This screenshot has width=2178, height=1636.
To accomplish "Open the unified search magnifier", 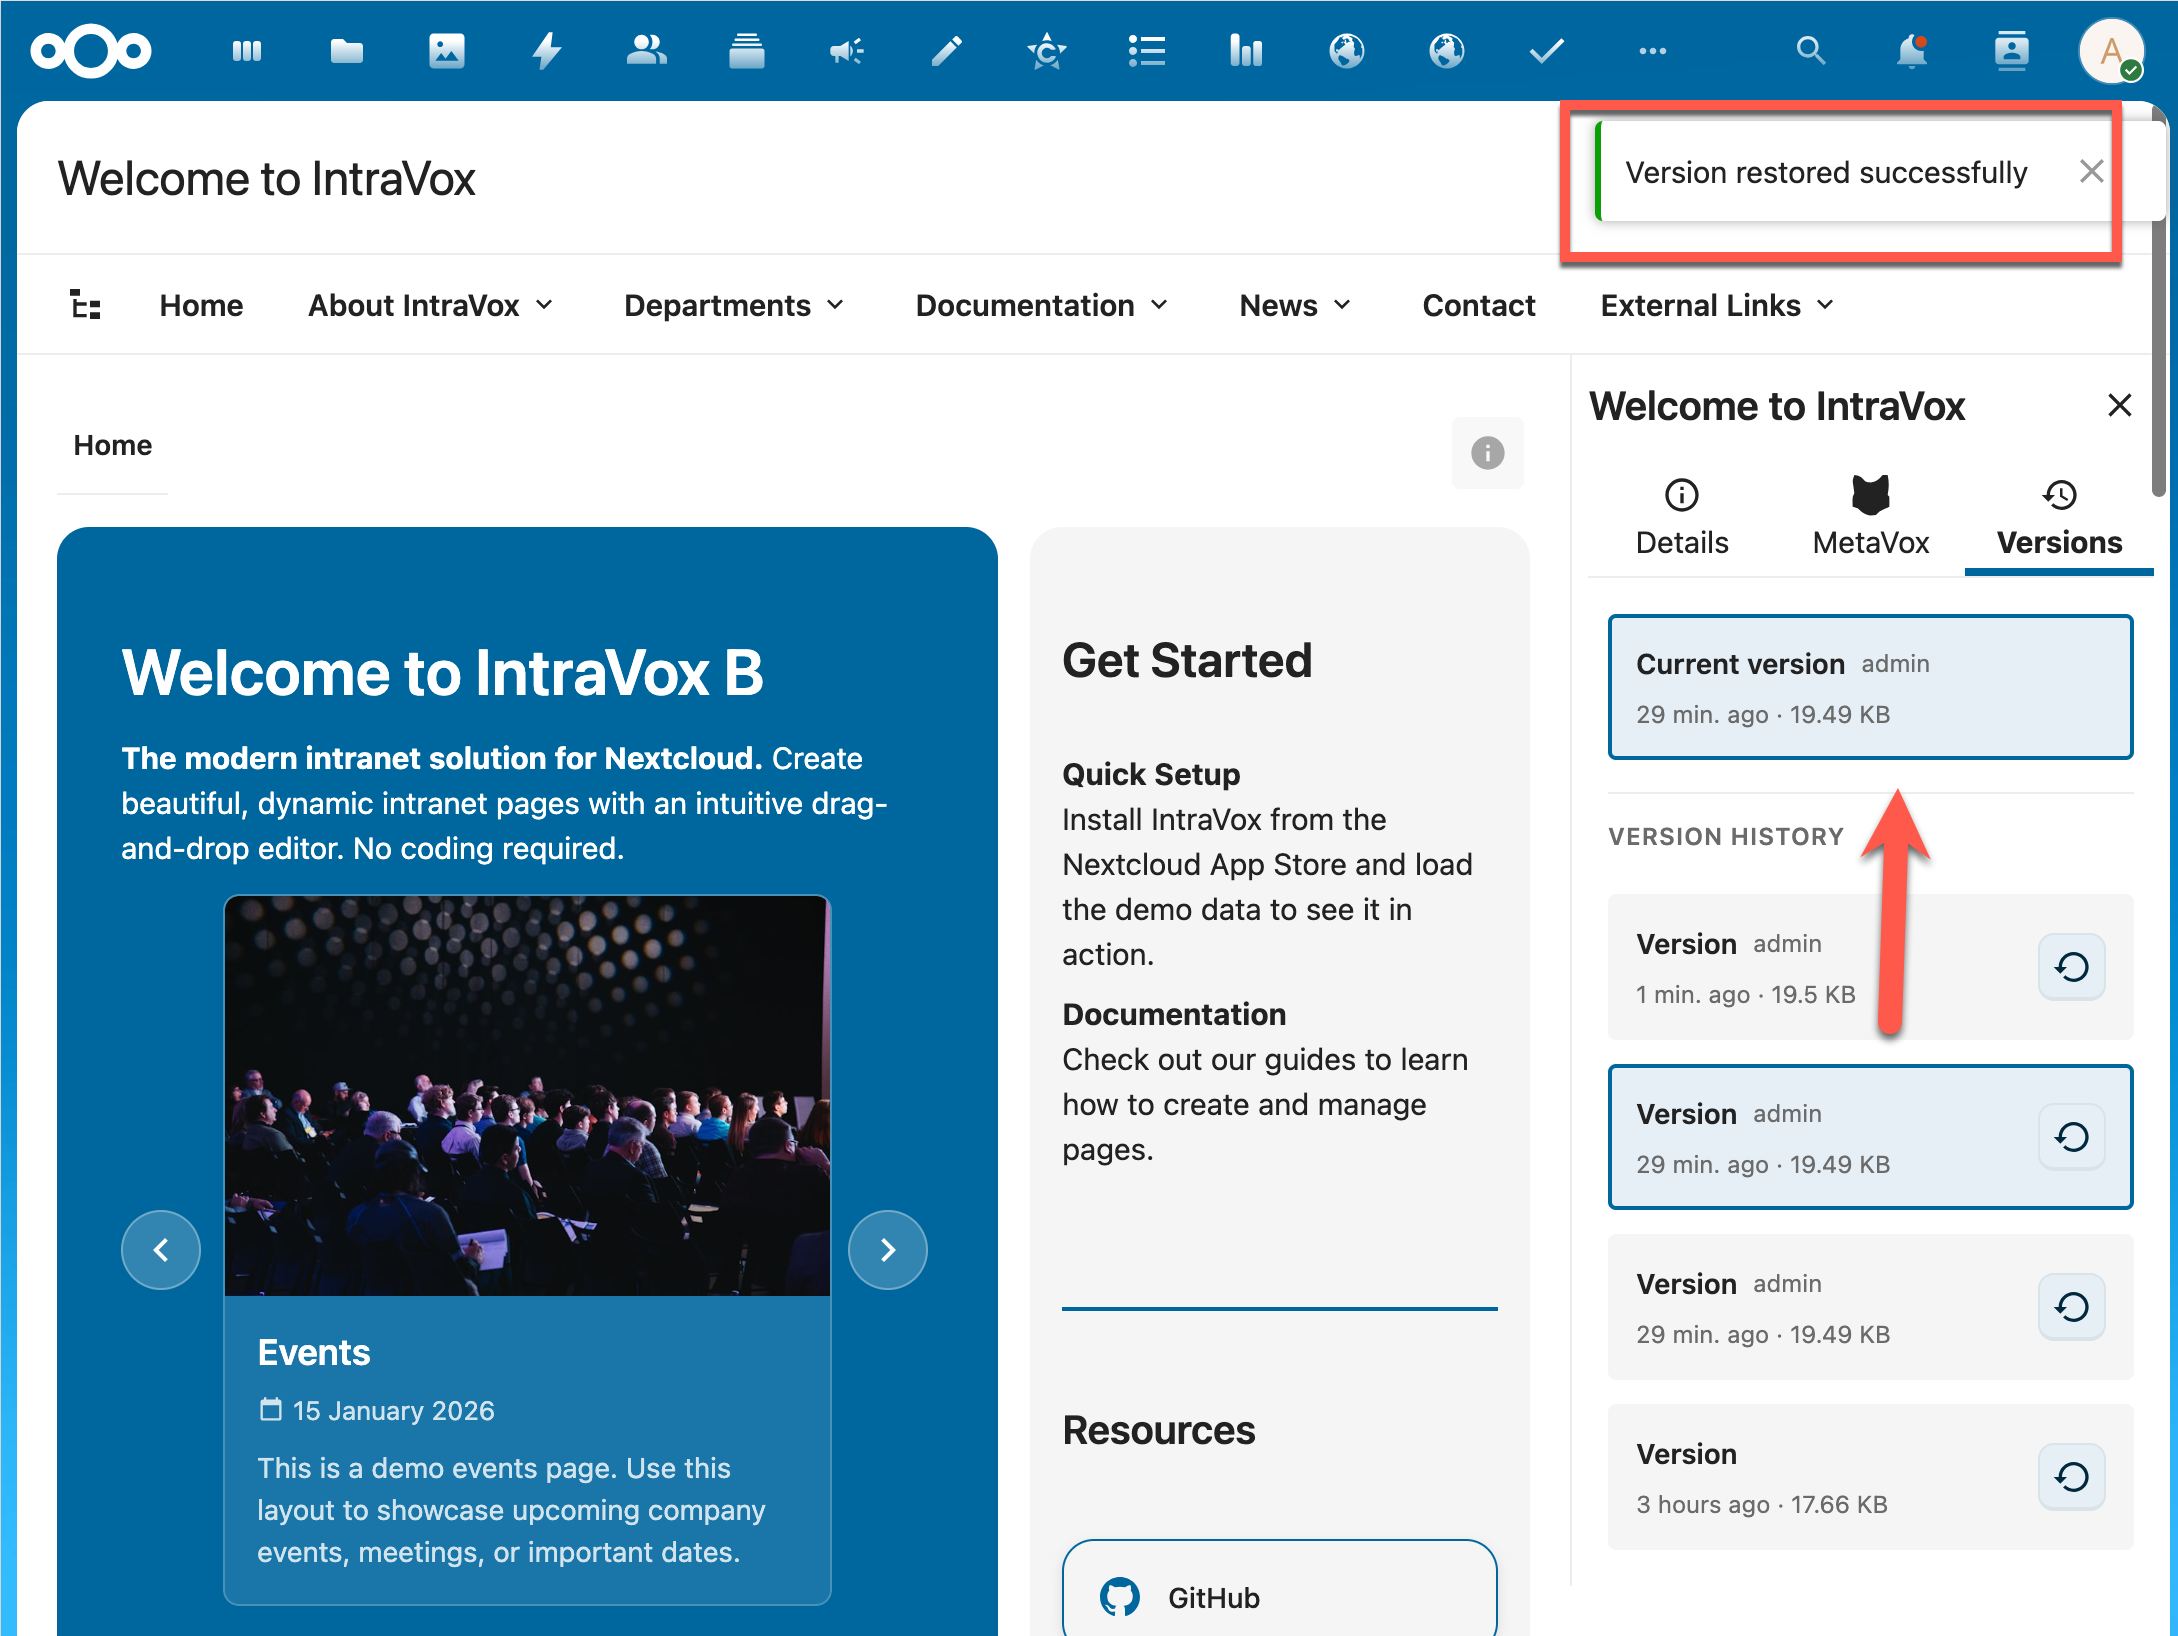I will point(1811,51).
